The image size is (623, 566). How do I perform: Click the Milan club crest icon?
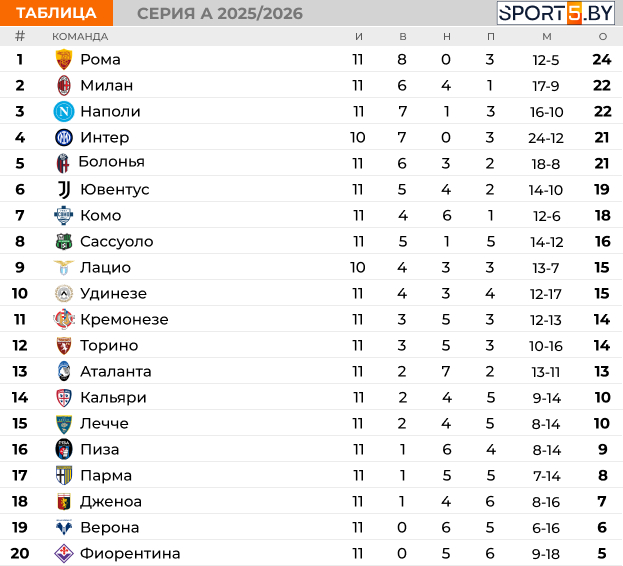click(x=64, y=85)
